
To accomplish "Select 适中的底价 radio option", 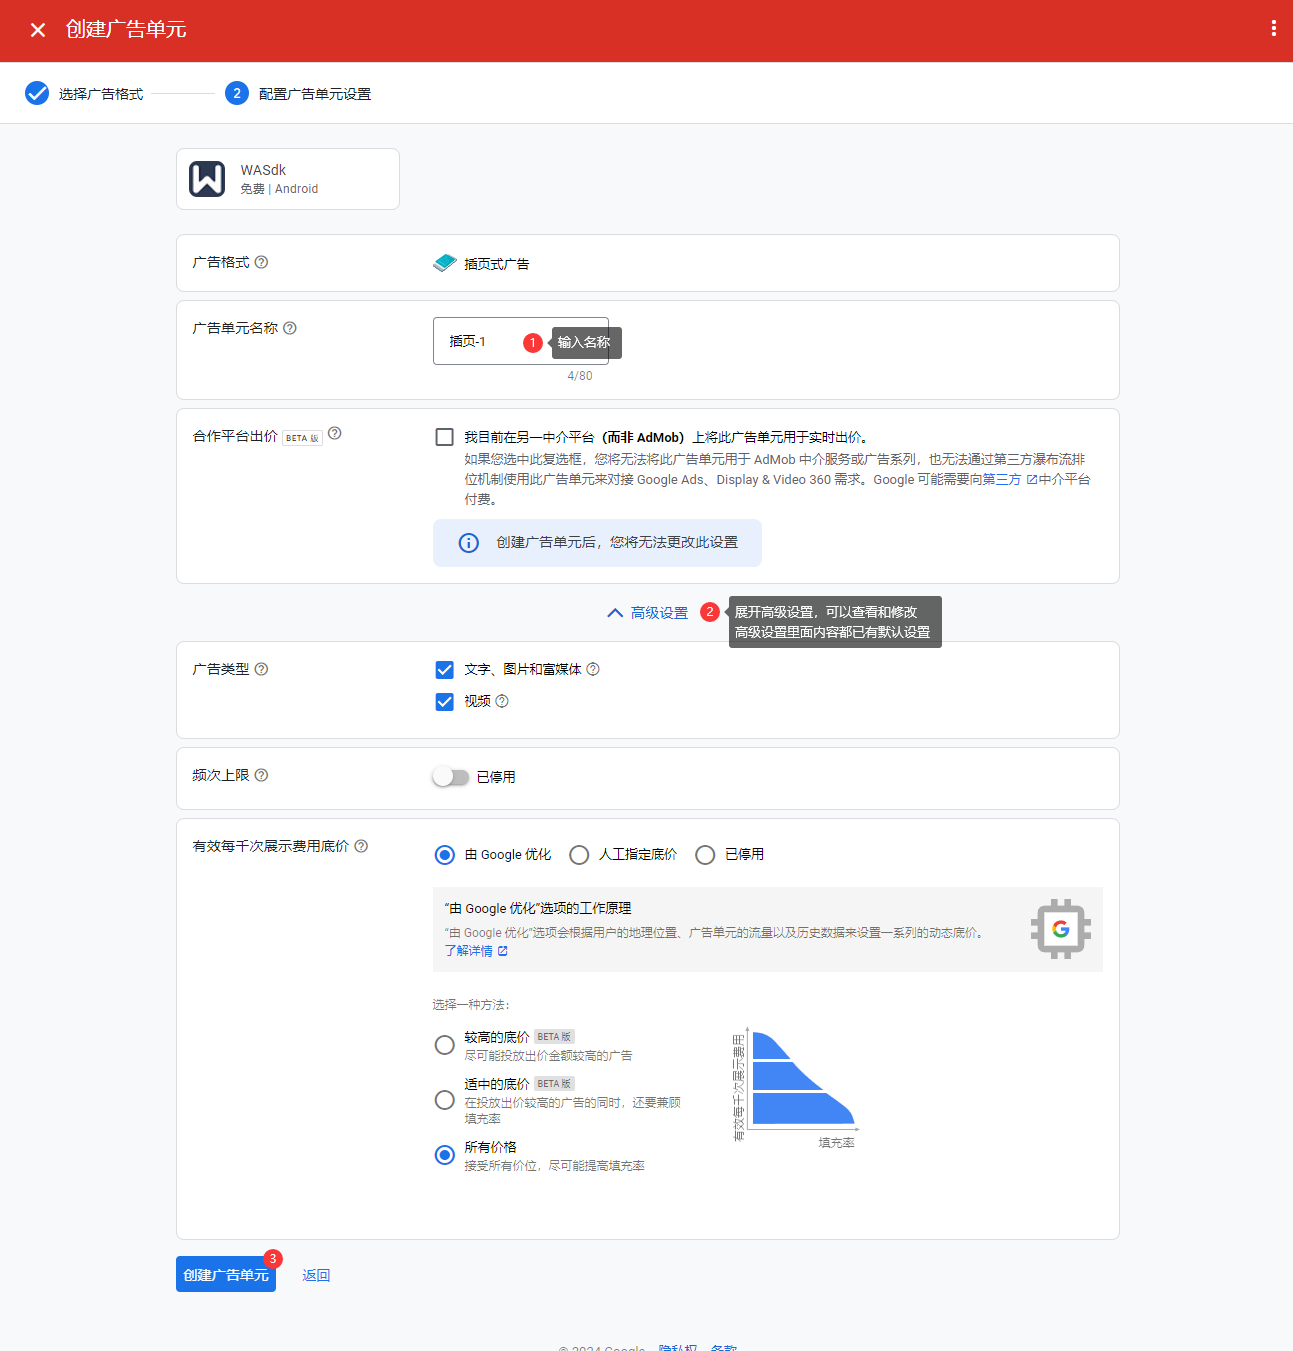I will click(445, 1100).
